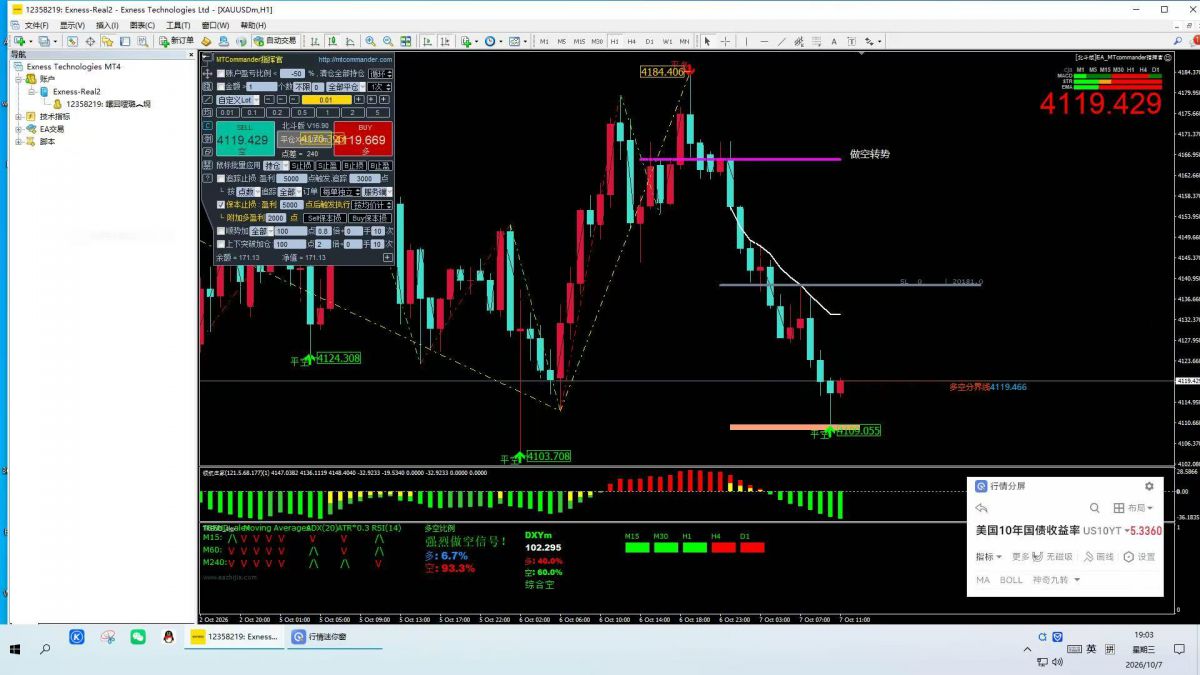1200x675 pixels.
Task: Open 设置 settings in the quote widget
Action: 1140,557
